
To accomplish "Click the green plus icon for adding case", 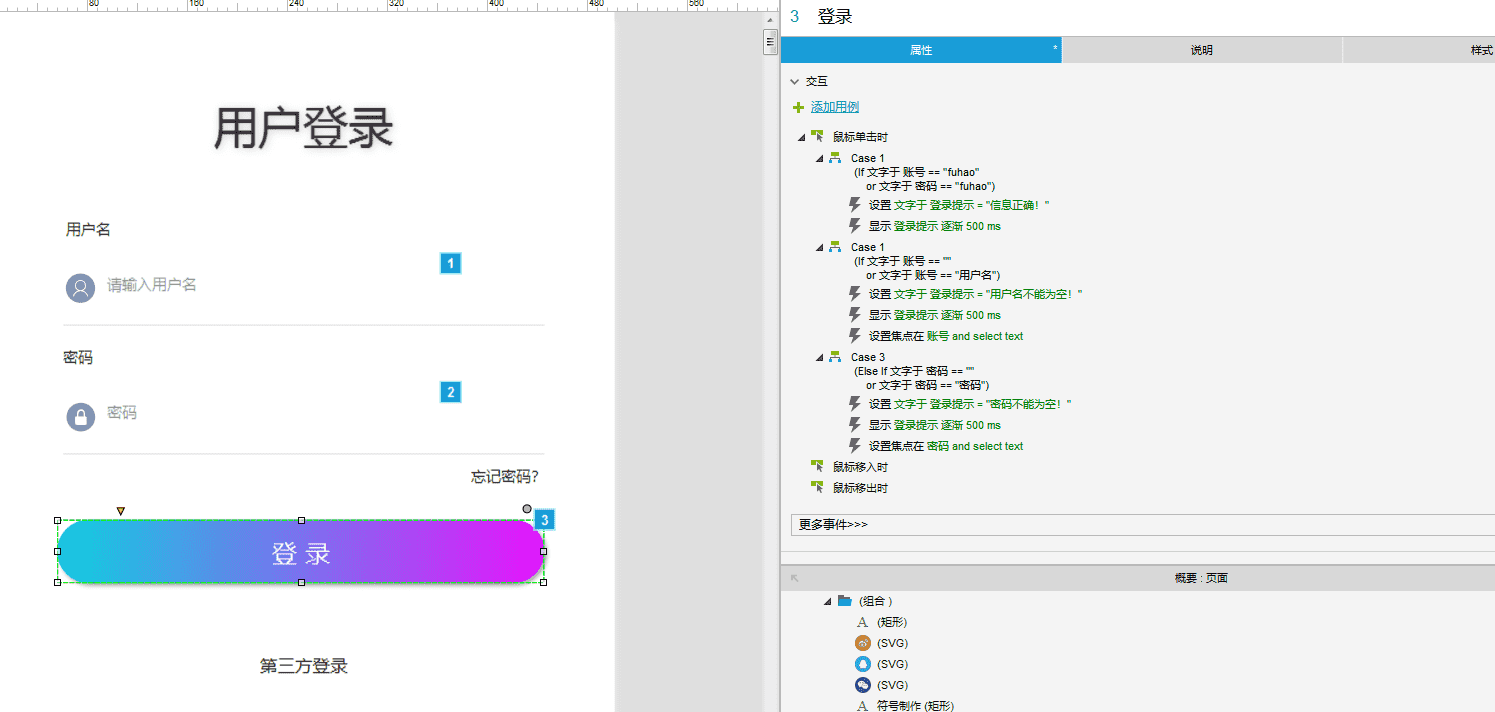I will tap(798, 107).
